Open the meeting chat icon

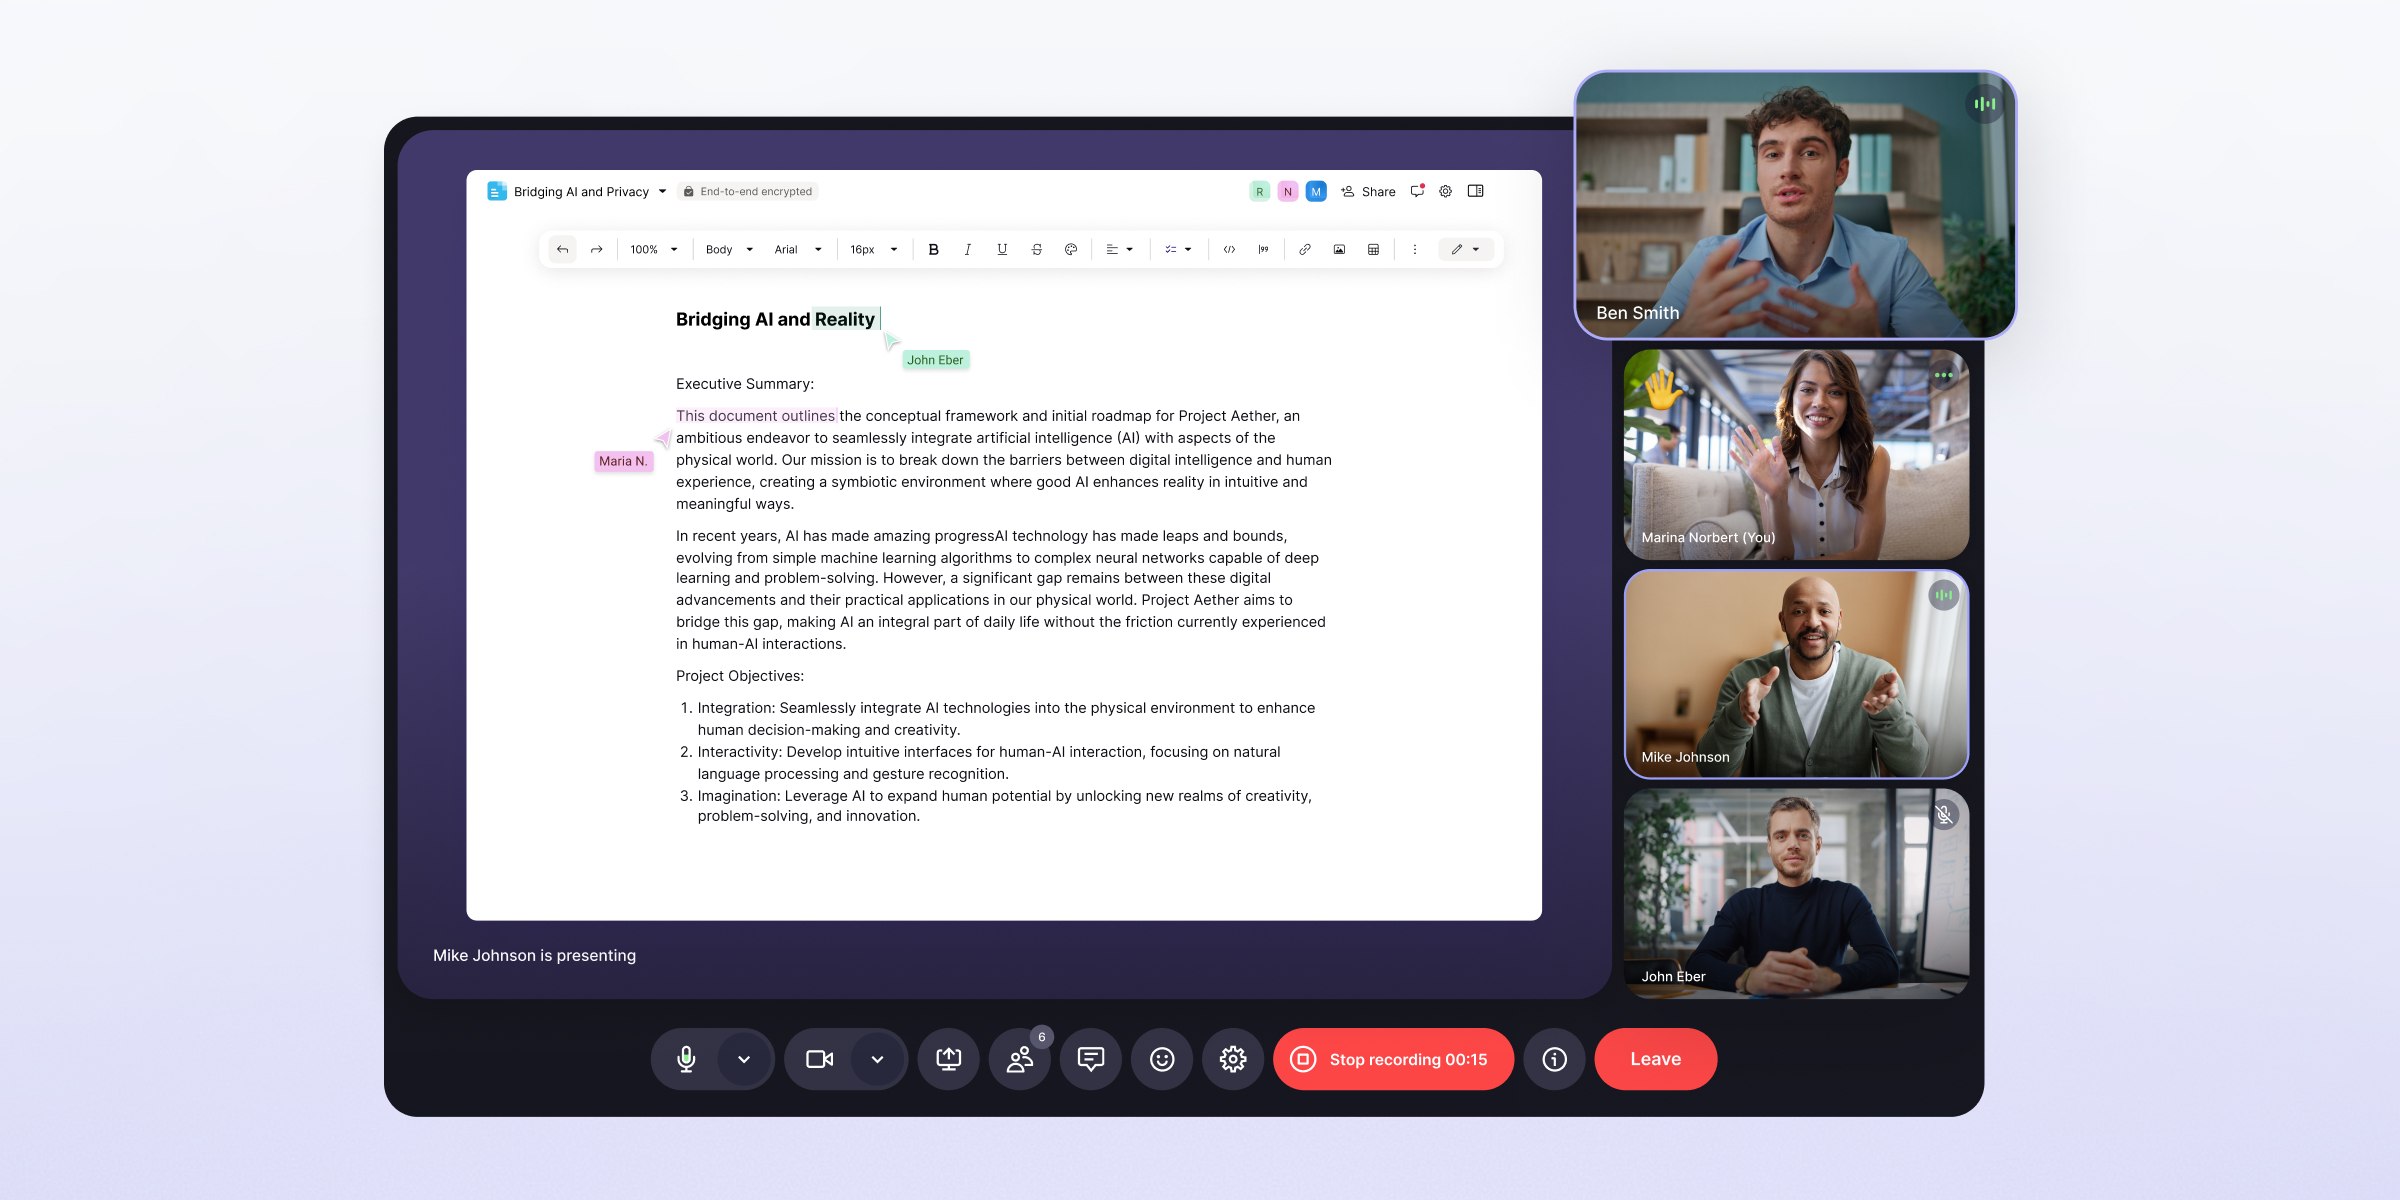coord(1090,1059)
